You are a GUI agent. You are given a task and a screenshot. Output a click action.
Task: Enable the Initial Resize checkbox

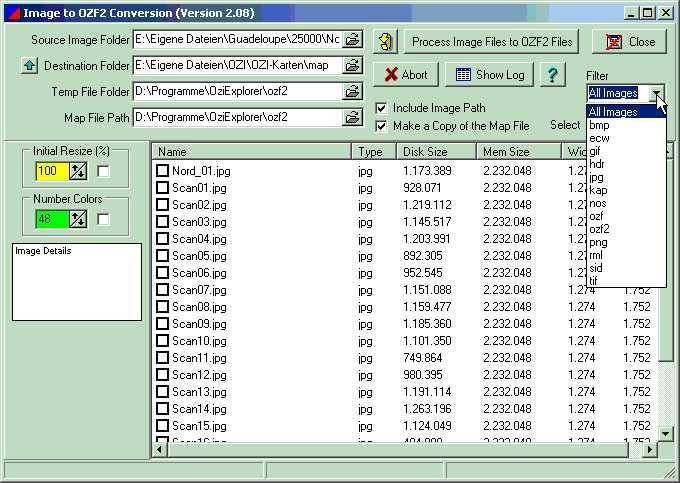pos(103,172)
